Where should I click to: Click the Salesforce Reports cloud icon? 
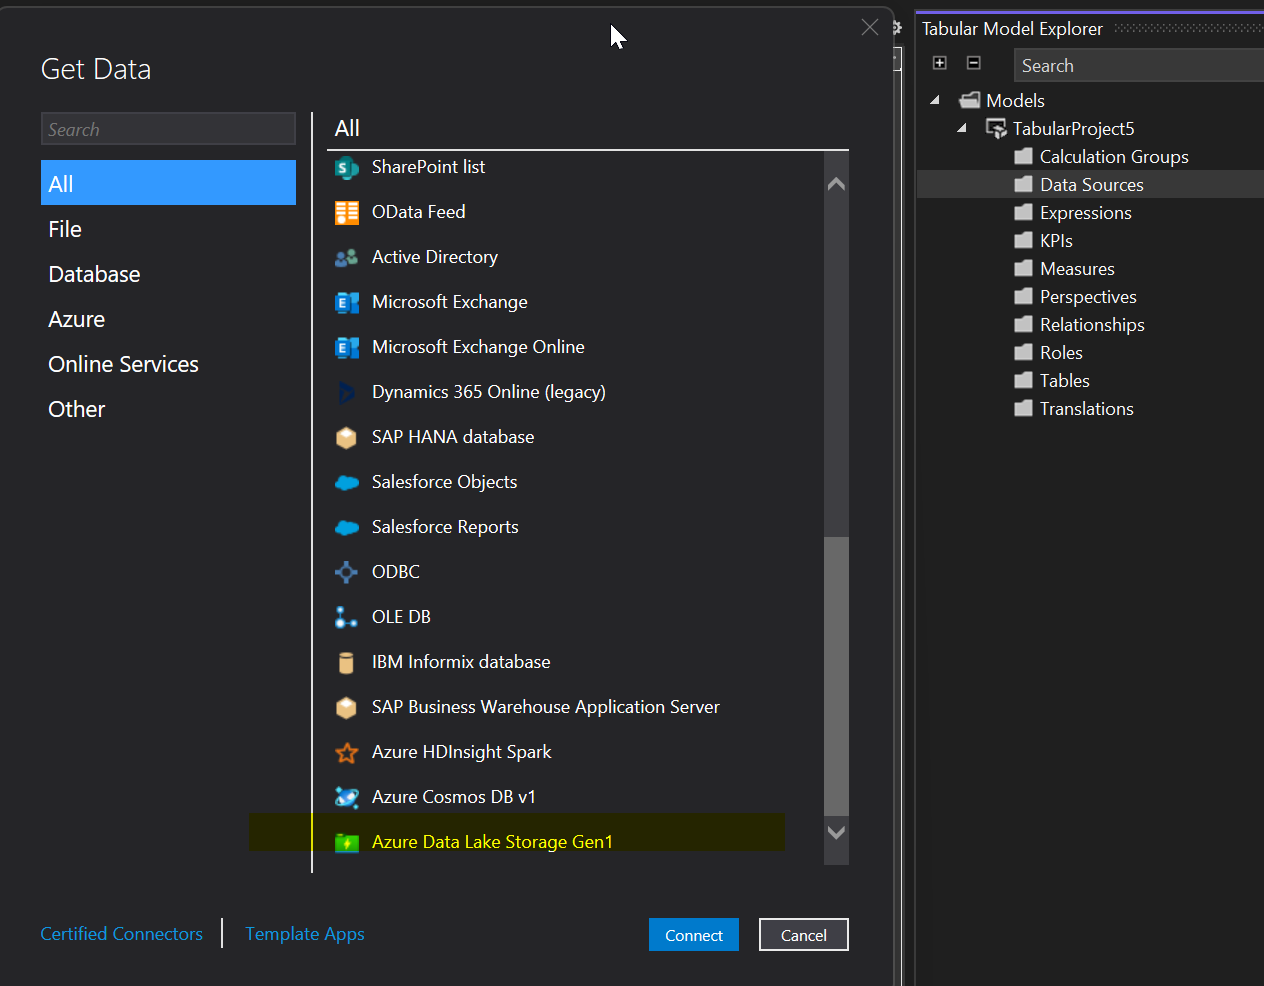tap(346, 527)
